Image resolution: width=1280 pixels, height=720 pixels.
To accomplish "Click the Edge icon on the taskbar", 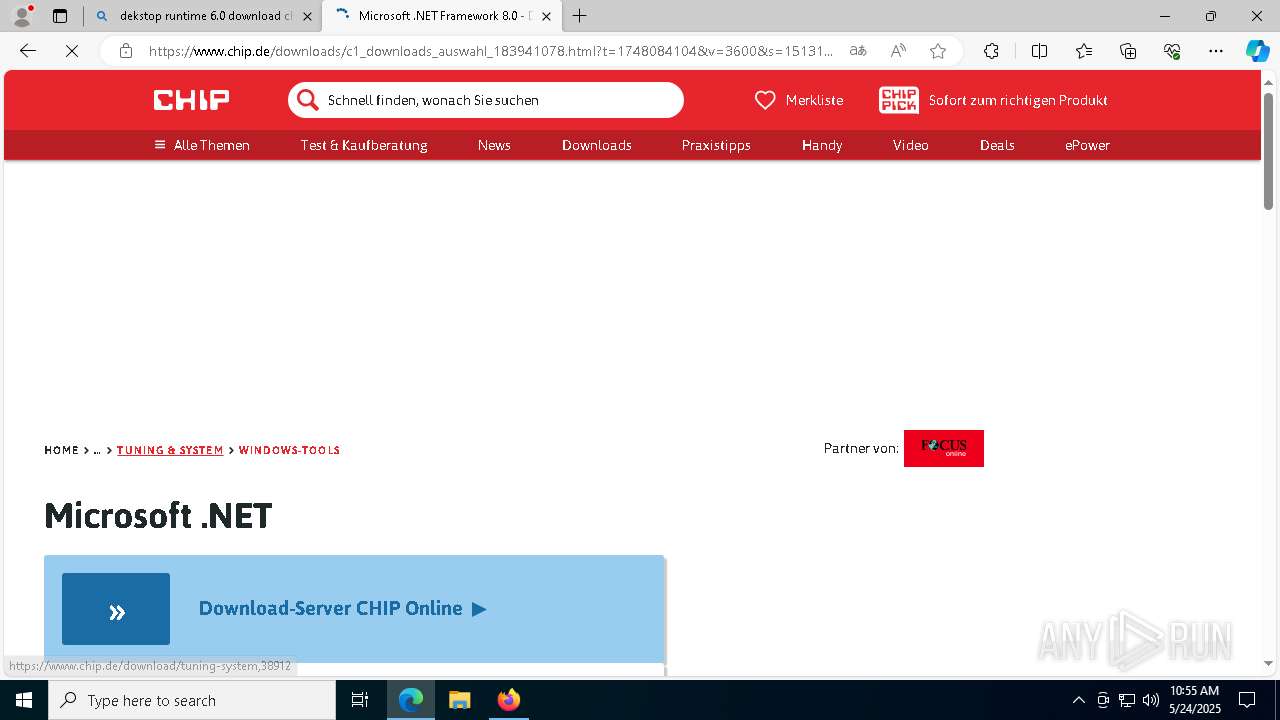I will click(411, 700).
